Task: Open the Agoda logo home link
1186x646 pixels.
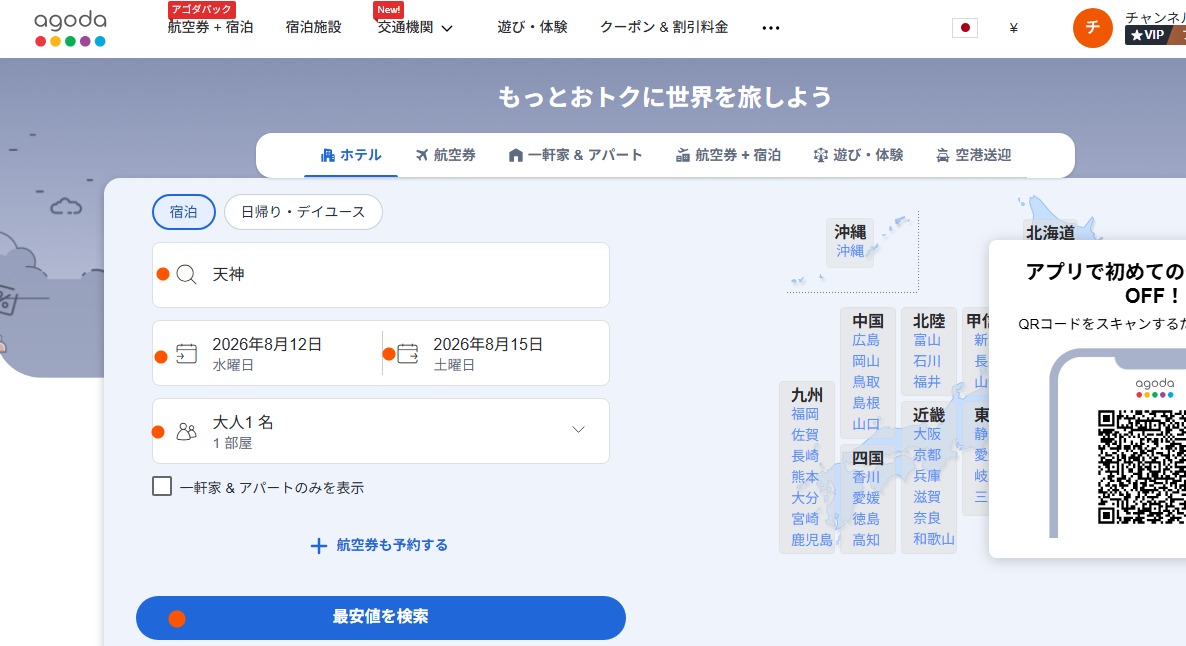Action: [70, 28]
